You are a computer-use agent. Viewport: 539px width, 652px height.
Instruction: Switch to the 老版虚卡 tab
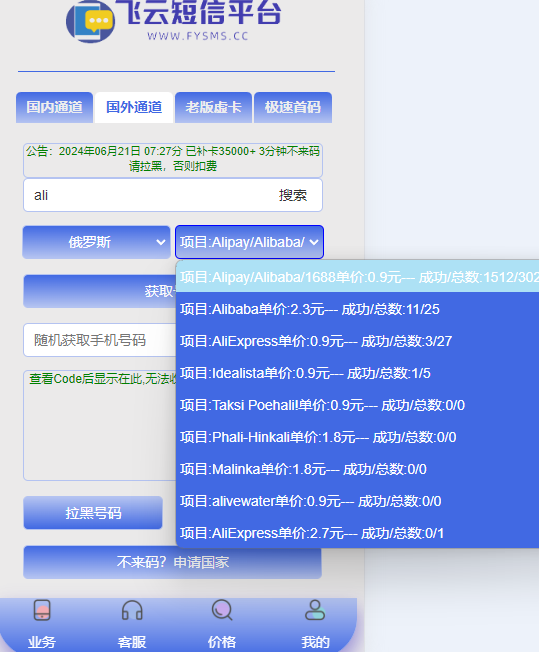(213, 107)
